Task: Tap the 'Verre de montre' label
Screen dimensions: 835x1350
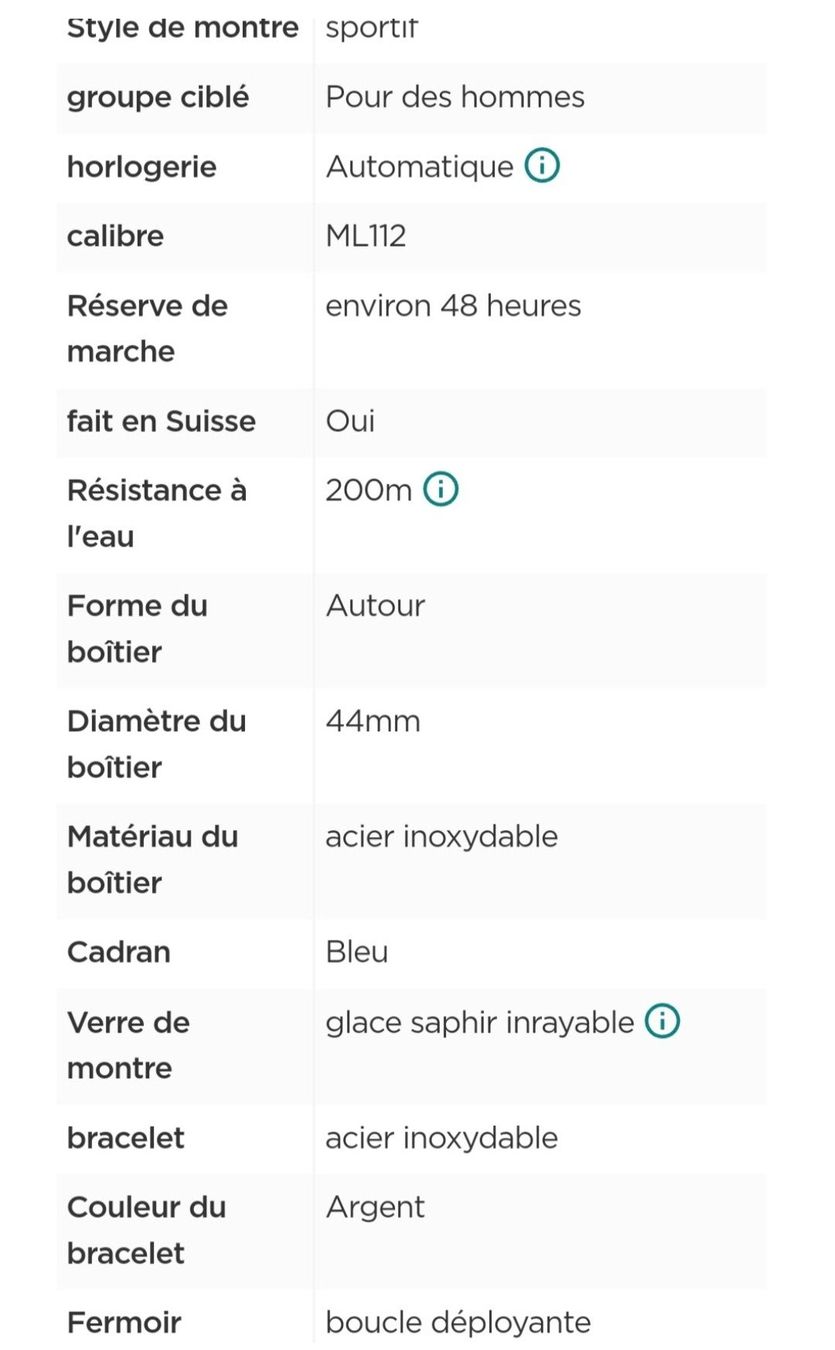Action: [x=128, y=1045]
